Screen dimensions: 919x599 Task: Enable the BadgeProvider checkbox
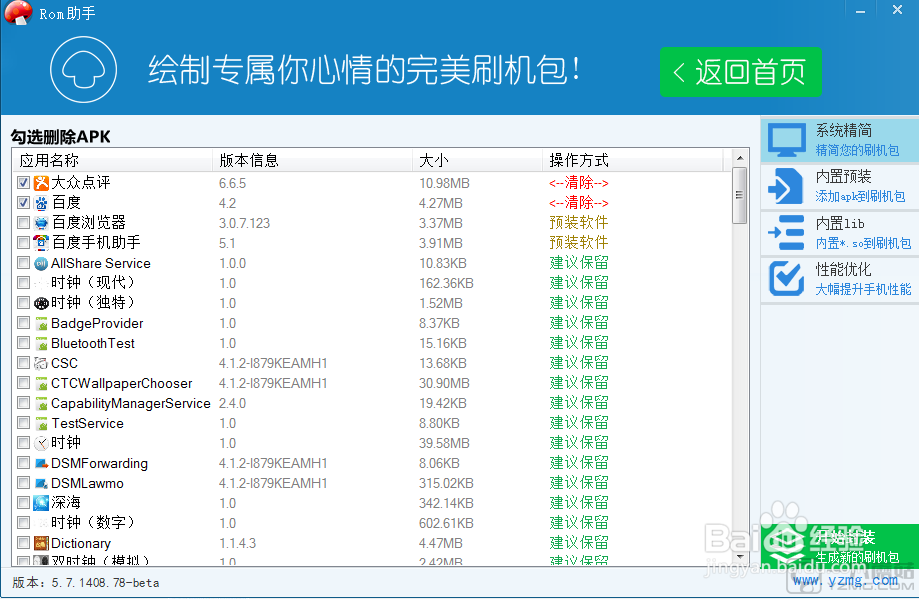pos(23,323)
